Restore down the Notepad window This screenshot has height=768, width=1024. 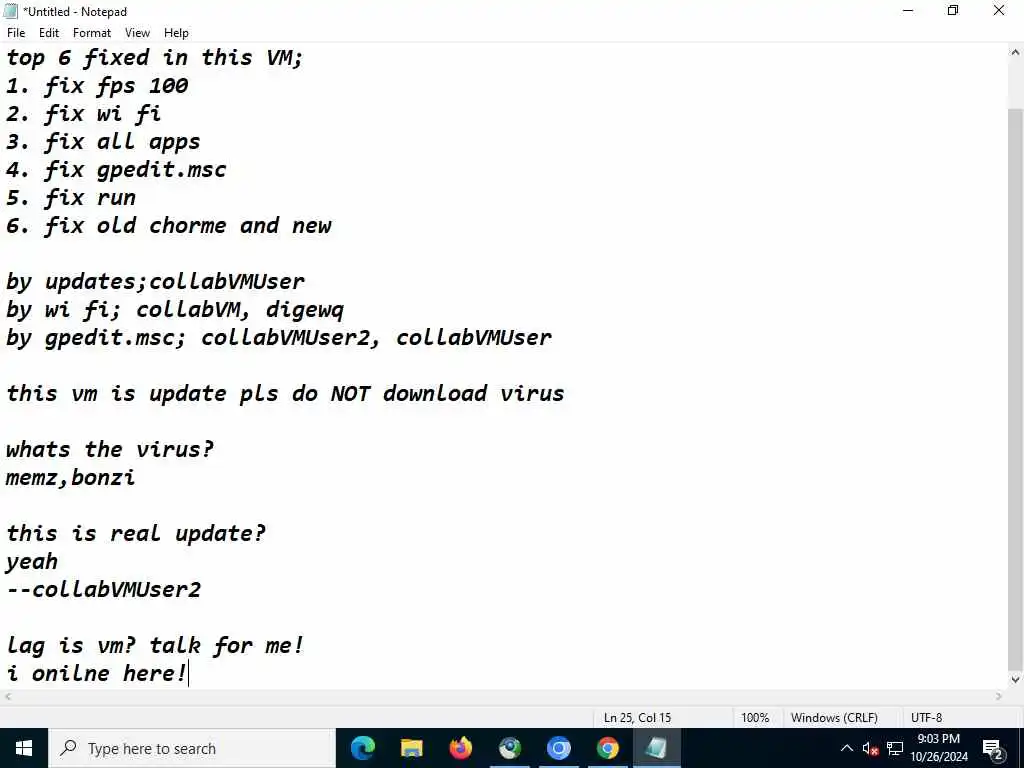953,10
